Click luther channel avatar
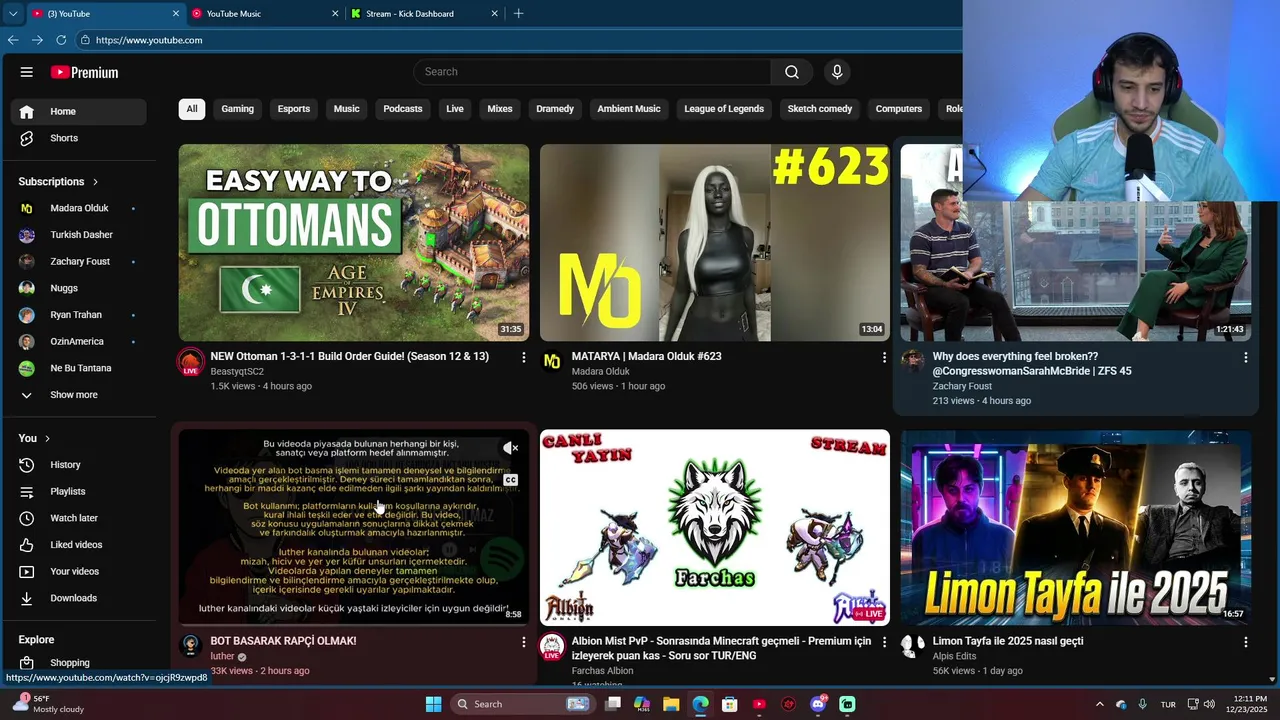This screenshot has width=1280, height=720. click(190, 645)
